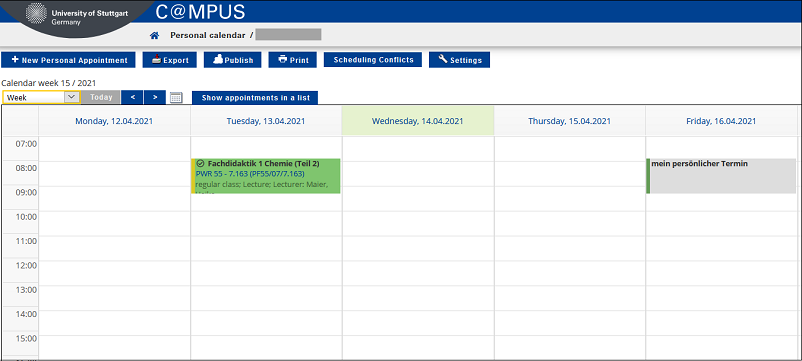
Task: Jump to Today
Action: (101, 97)
